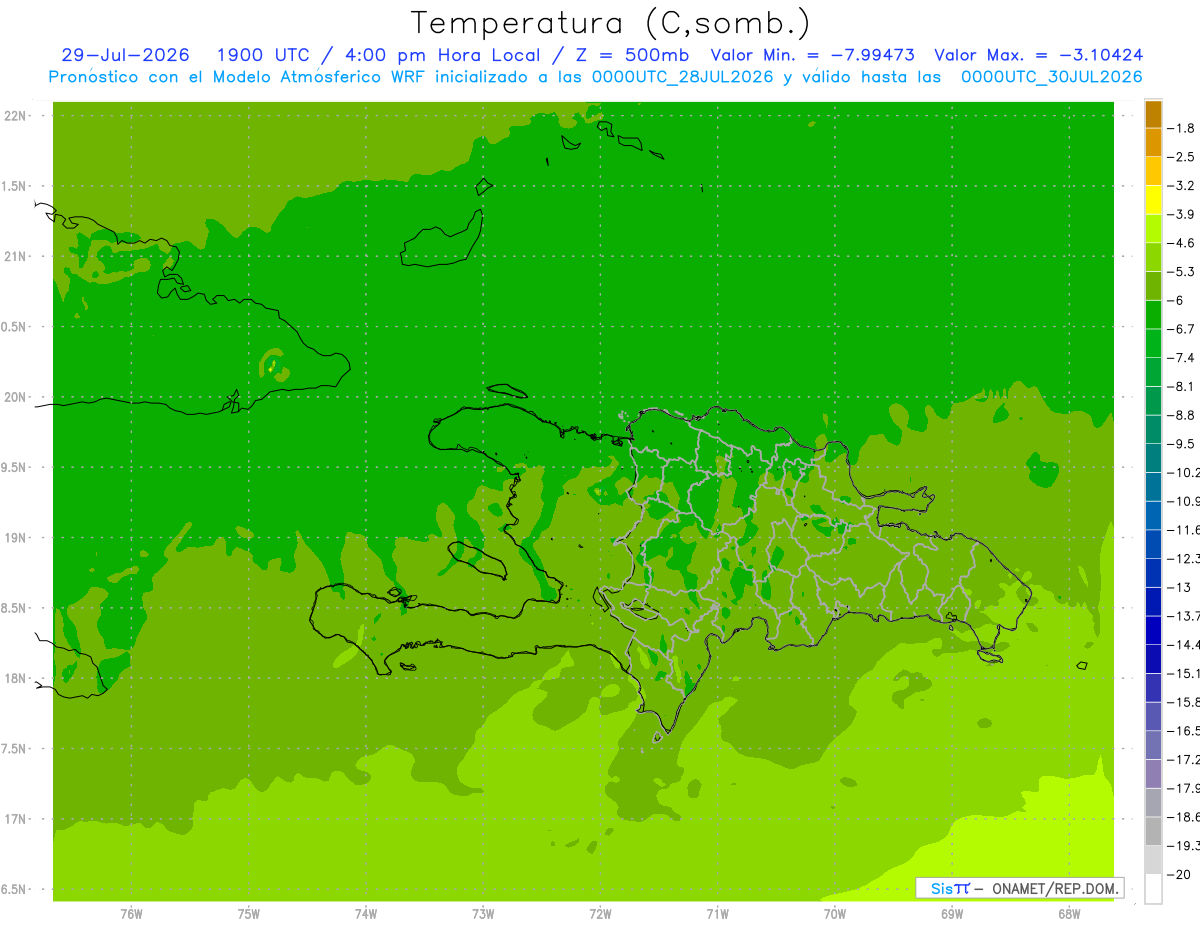
Task: Click the "-13" legend value
Action: click(1180, 587)
